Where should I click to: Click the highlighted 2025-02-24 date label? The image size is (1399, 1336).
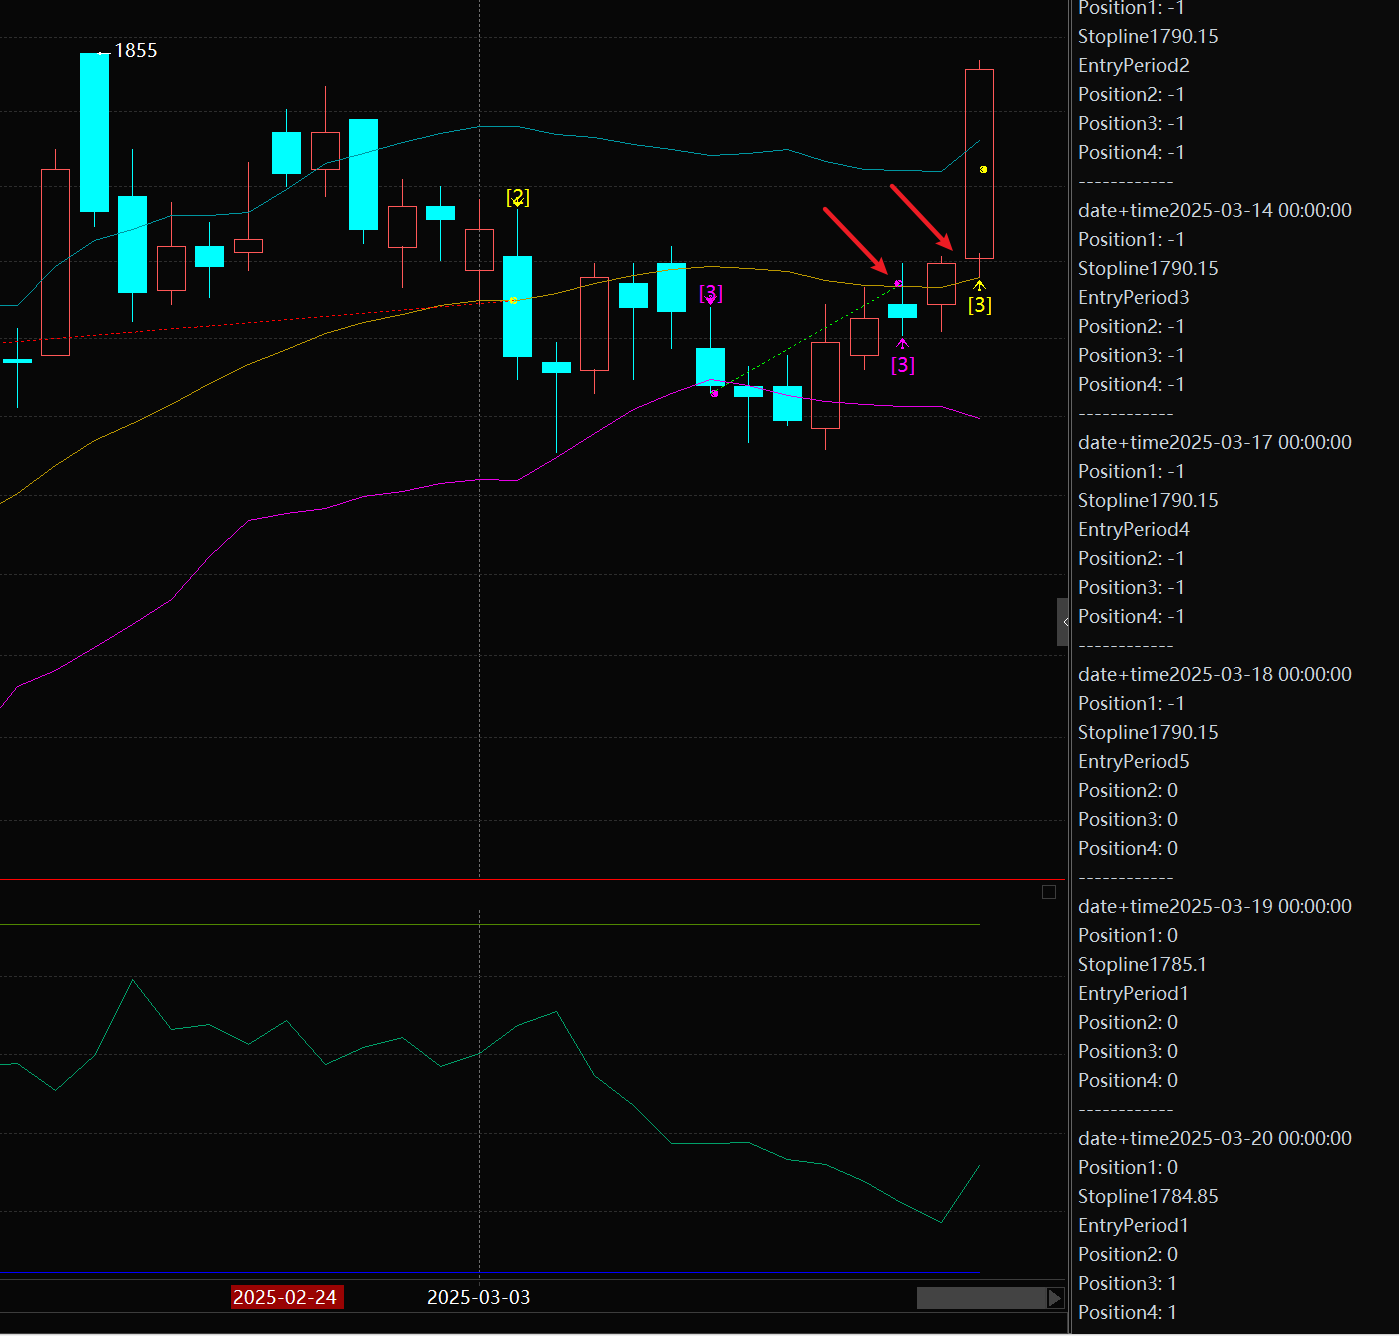285,1297
